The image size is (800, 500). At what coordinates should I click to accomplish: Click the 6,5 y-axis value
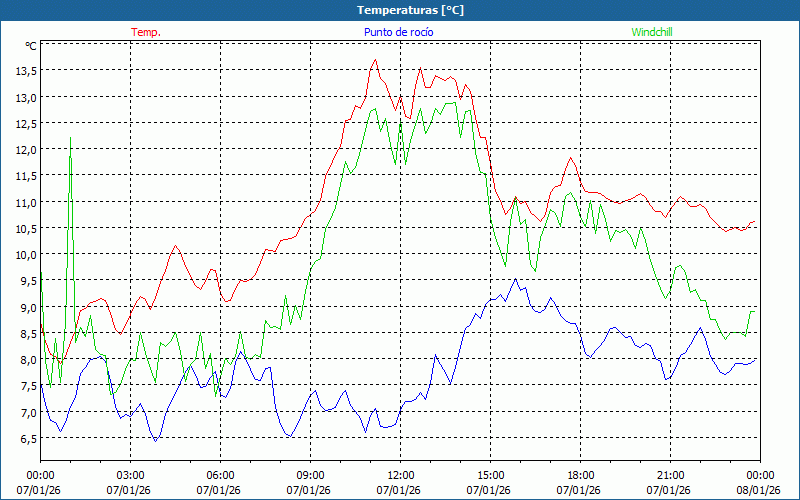(25, 438)
